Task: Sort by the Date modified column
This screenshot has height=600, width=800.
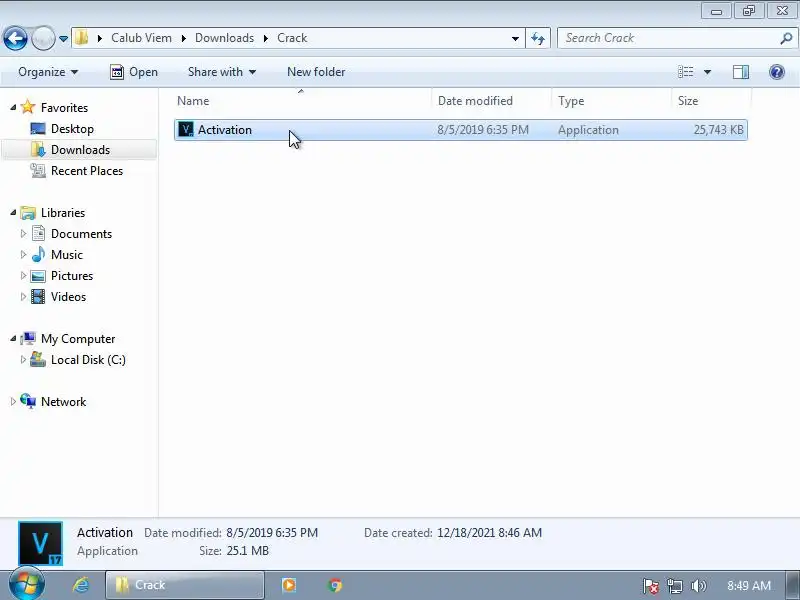Action: 492,101
